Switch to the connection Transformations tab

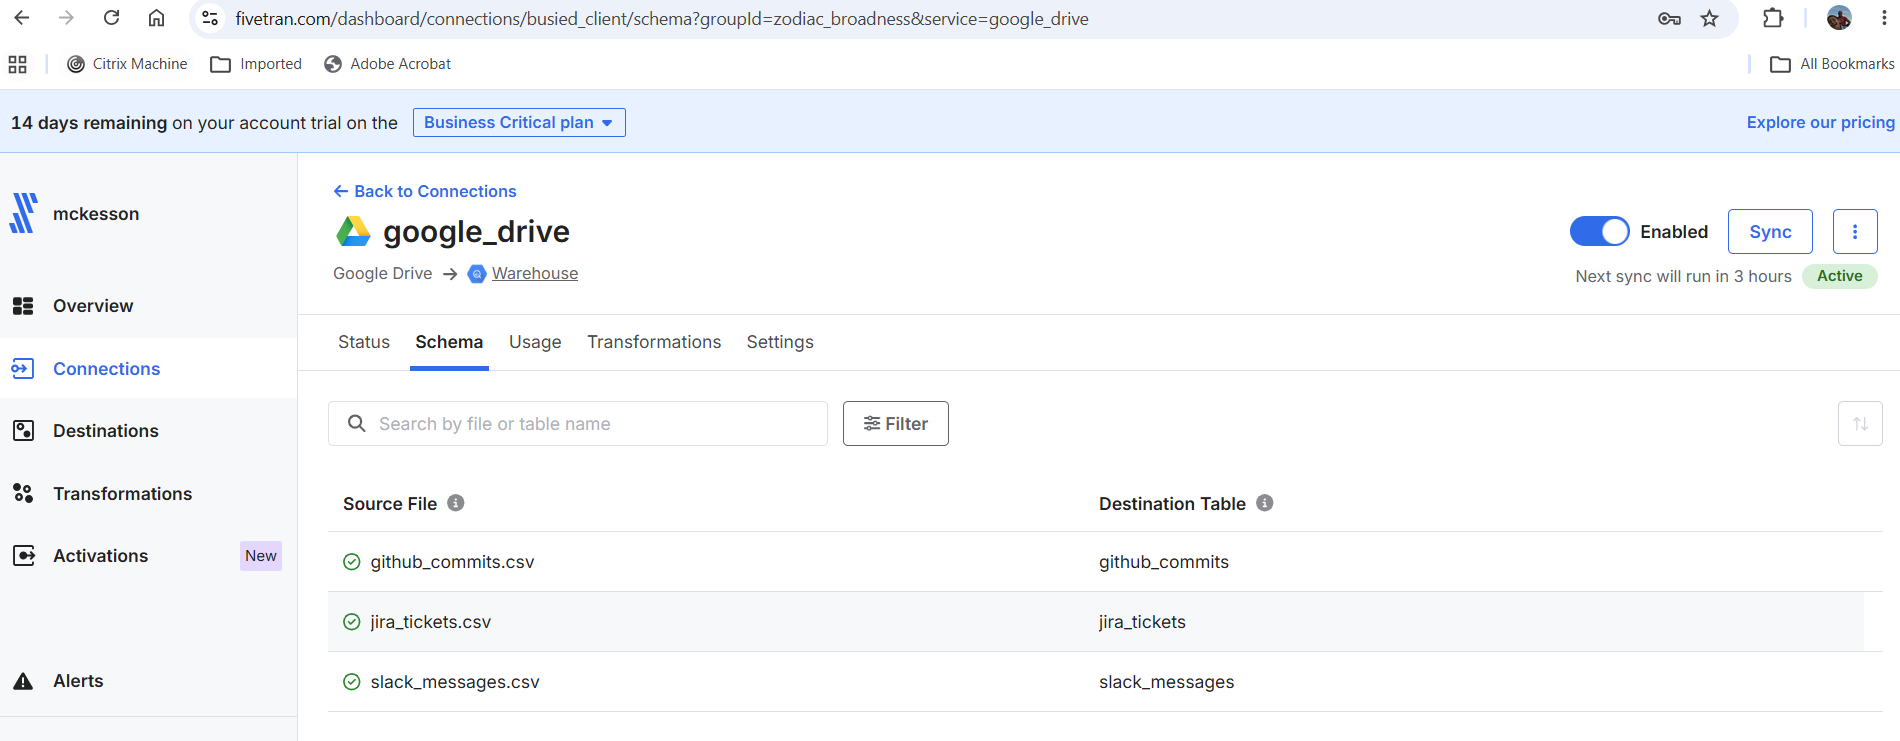click(x=654, y=342)
